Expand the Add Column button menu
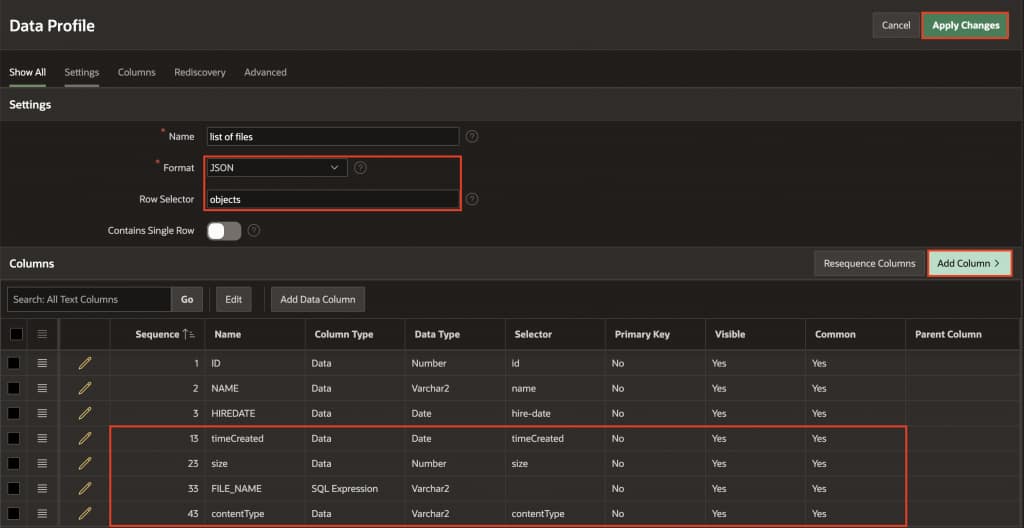Viewport: 1024px width, 528px height. (x=969, y=263)
